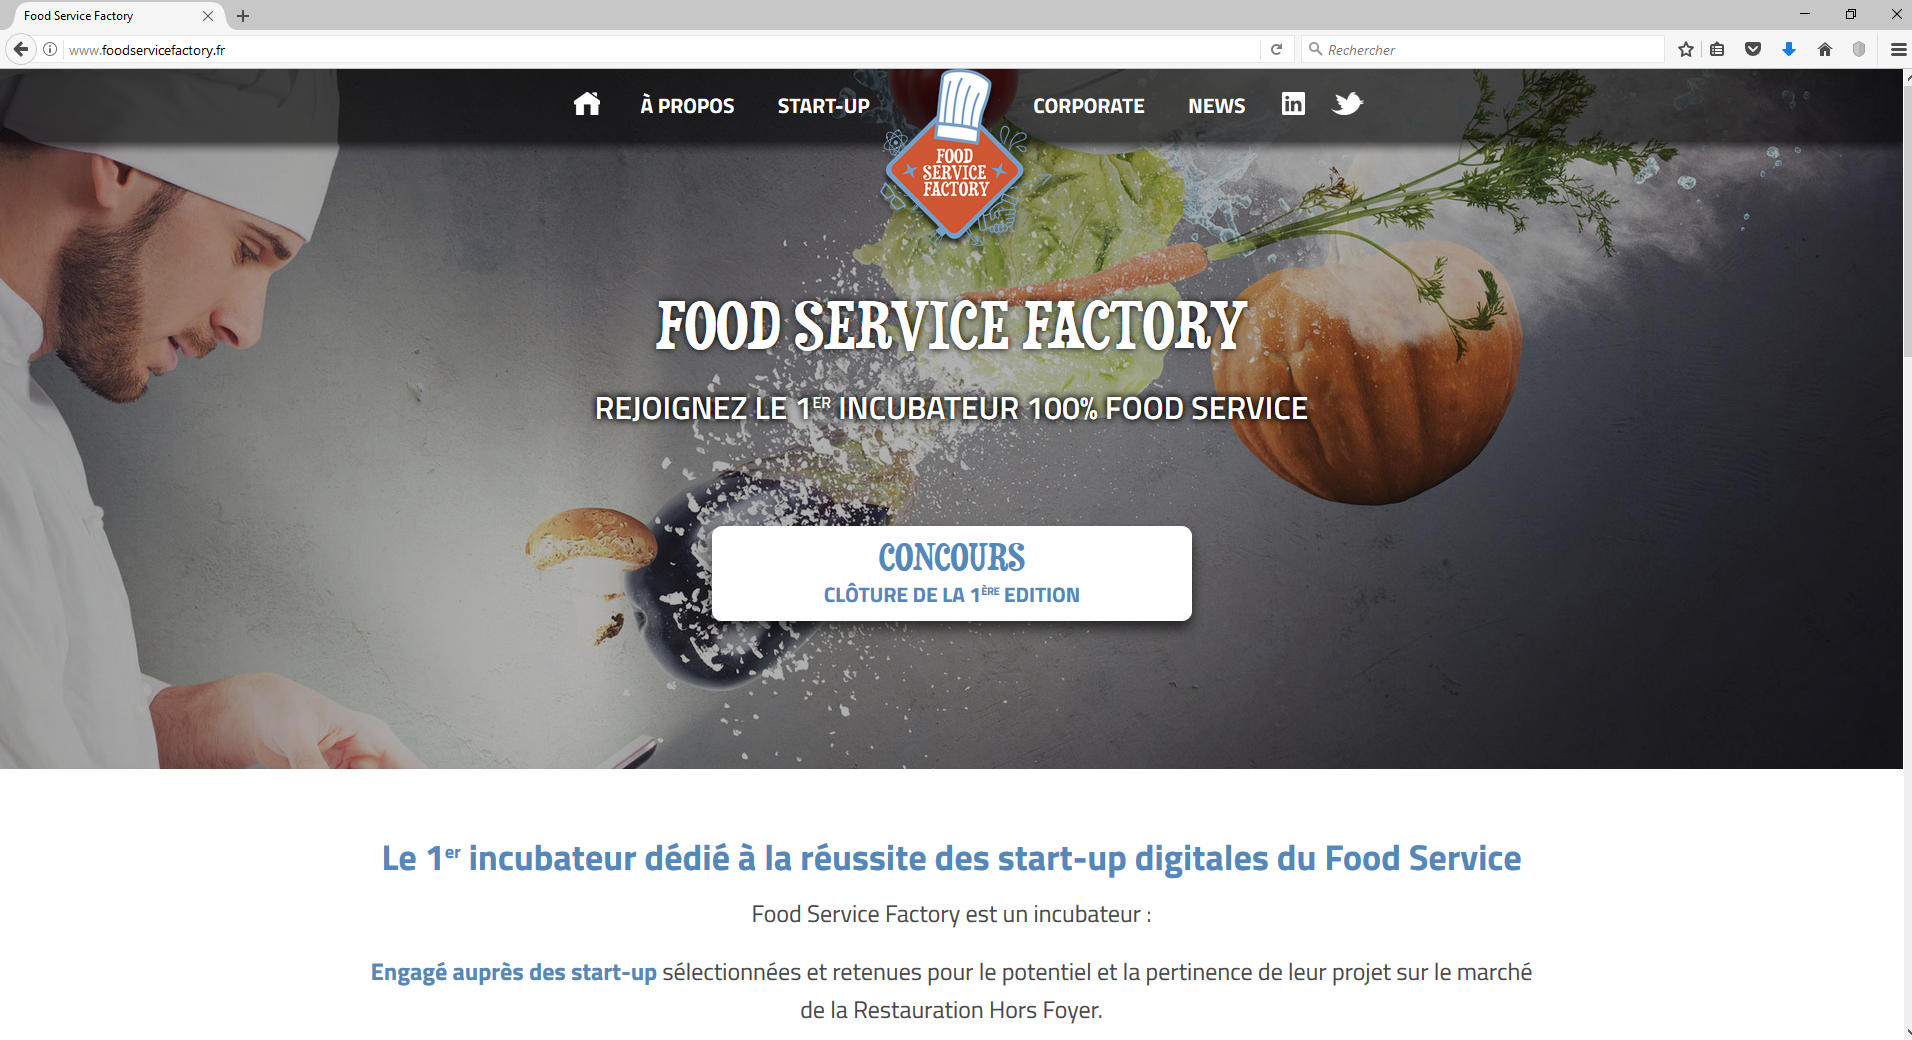Click the browser back arrow button

[21, 49]
